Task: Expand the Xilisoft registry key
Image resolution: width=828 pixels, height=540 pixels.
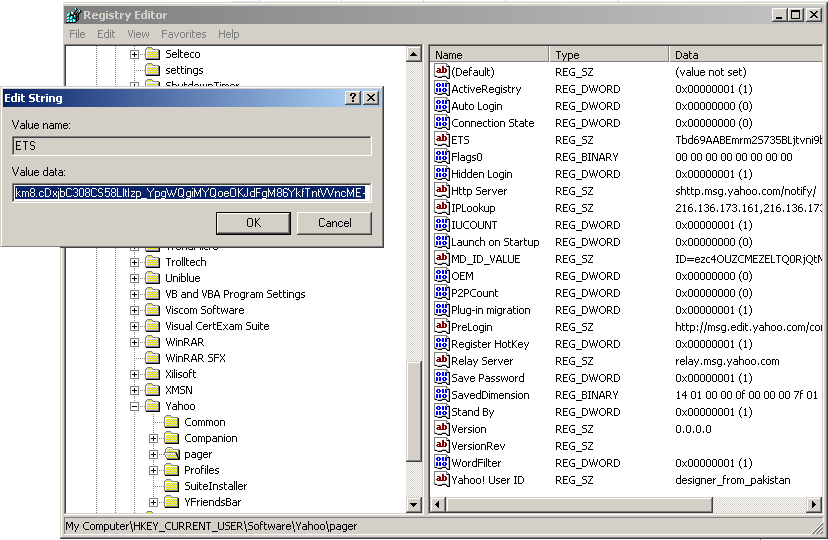Action: [134, 374]
